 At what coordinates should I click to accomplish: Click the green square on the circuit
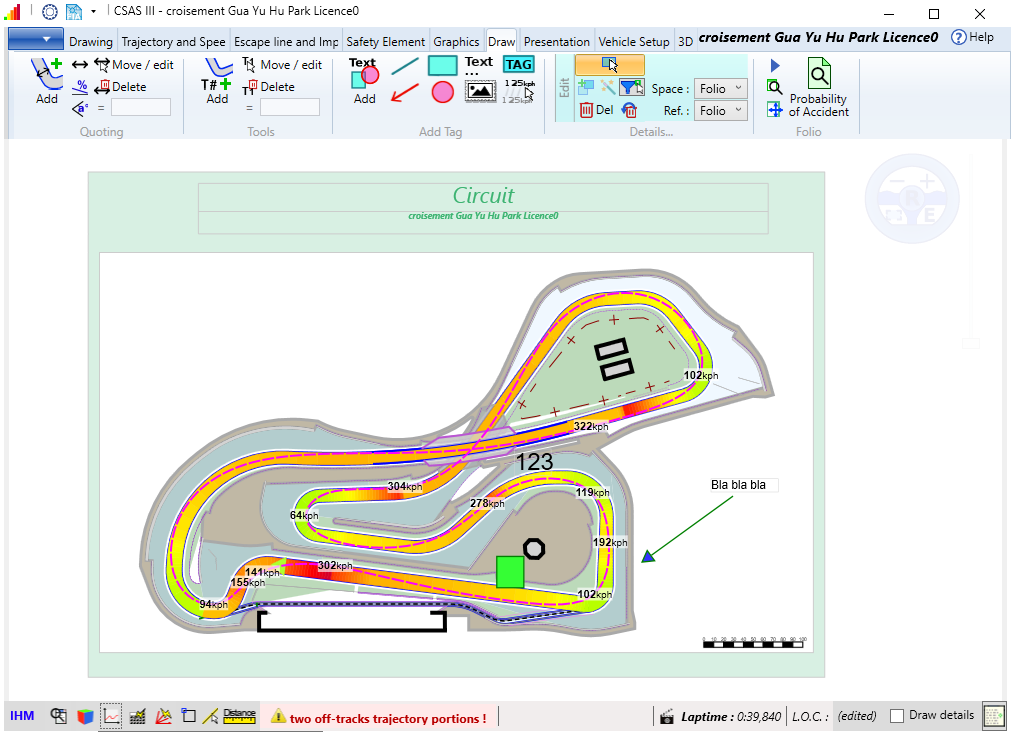[x=510, y=571]
